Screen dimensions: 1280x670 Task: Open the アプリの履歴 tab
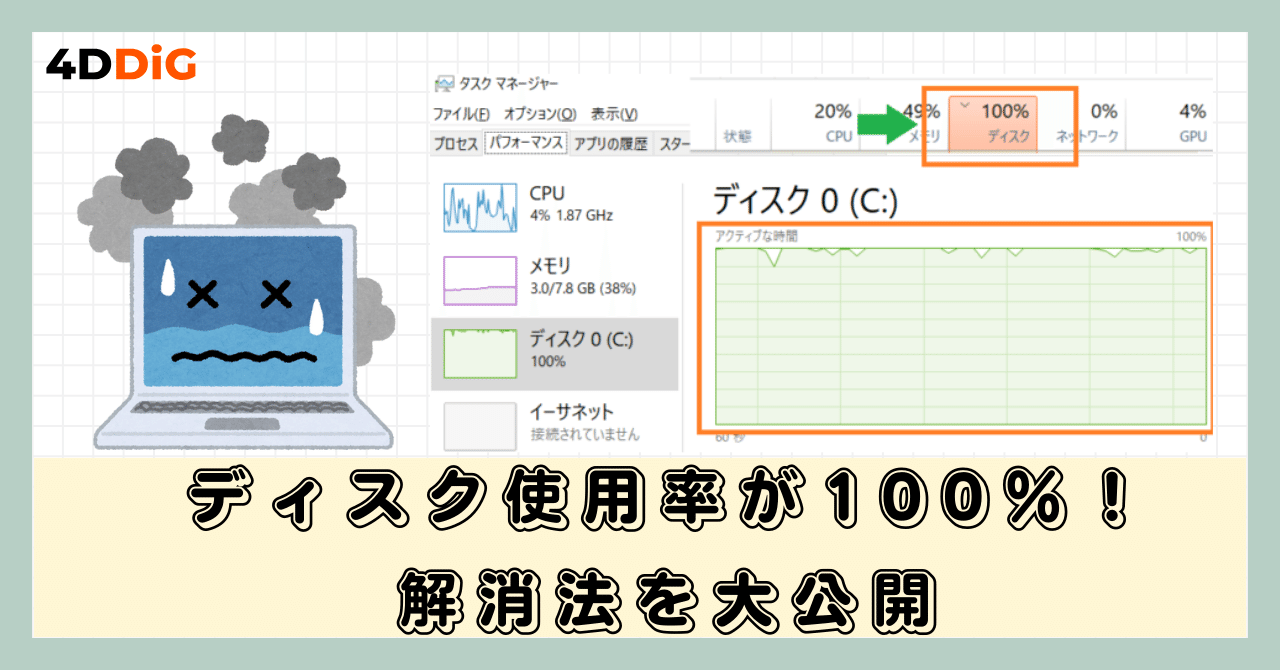pos(610,144)
